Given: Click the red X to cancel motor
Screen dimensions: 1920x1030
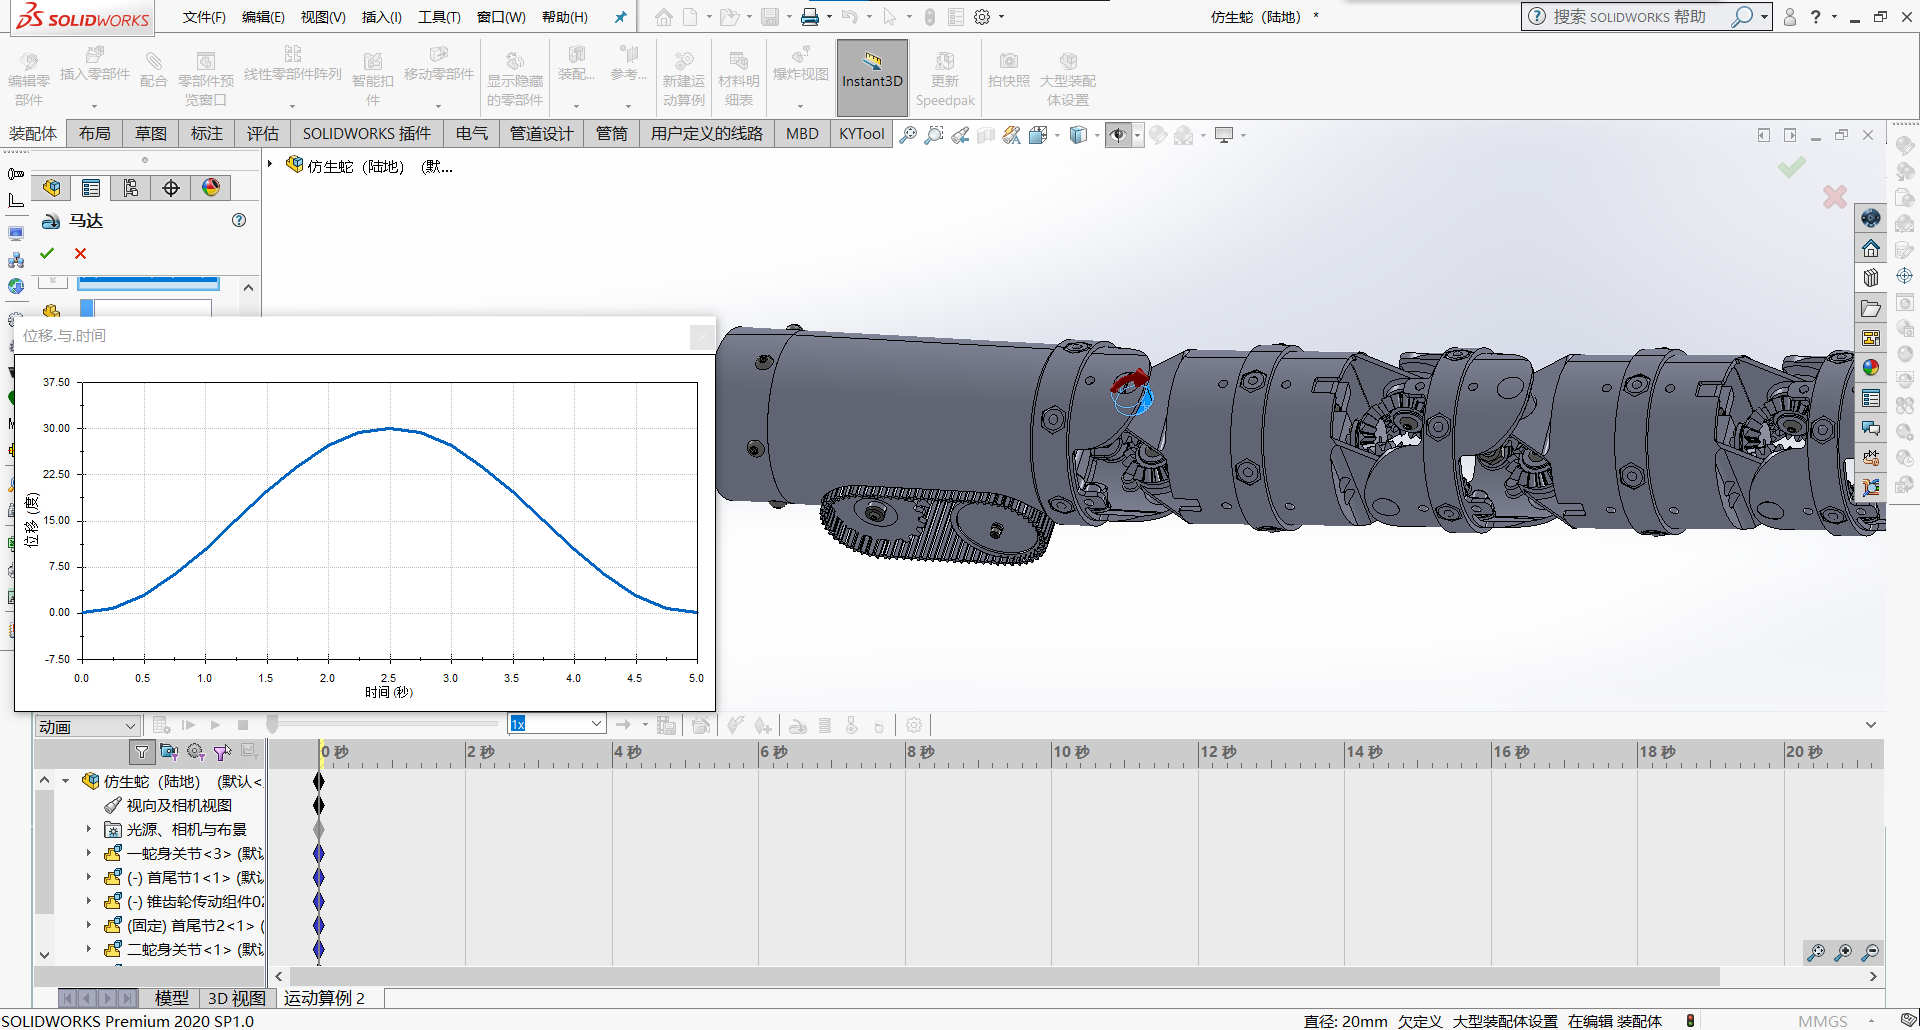Looking at the screenshot, I should coord(81,253).
